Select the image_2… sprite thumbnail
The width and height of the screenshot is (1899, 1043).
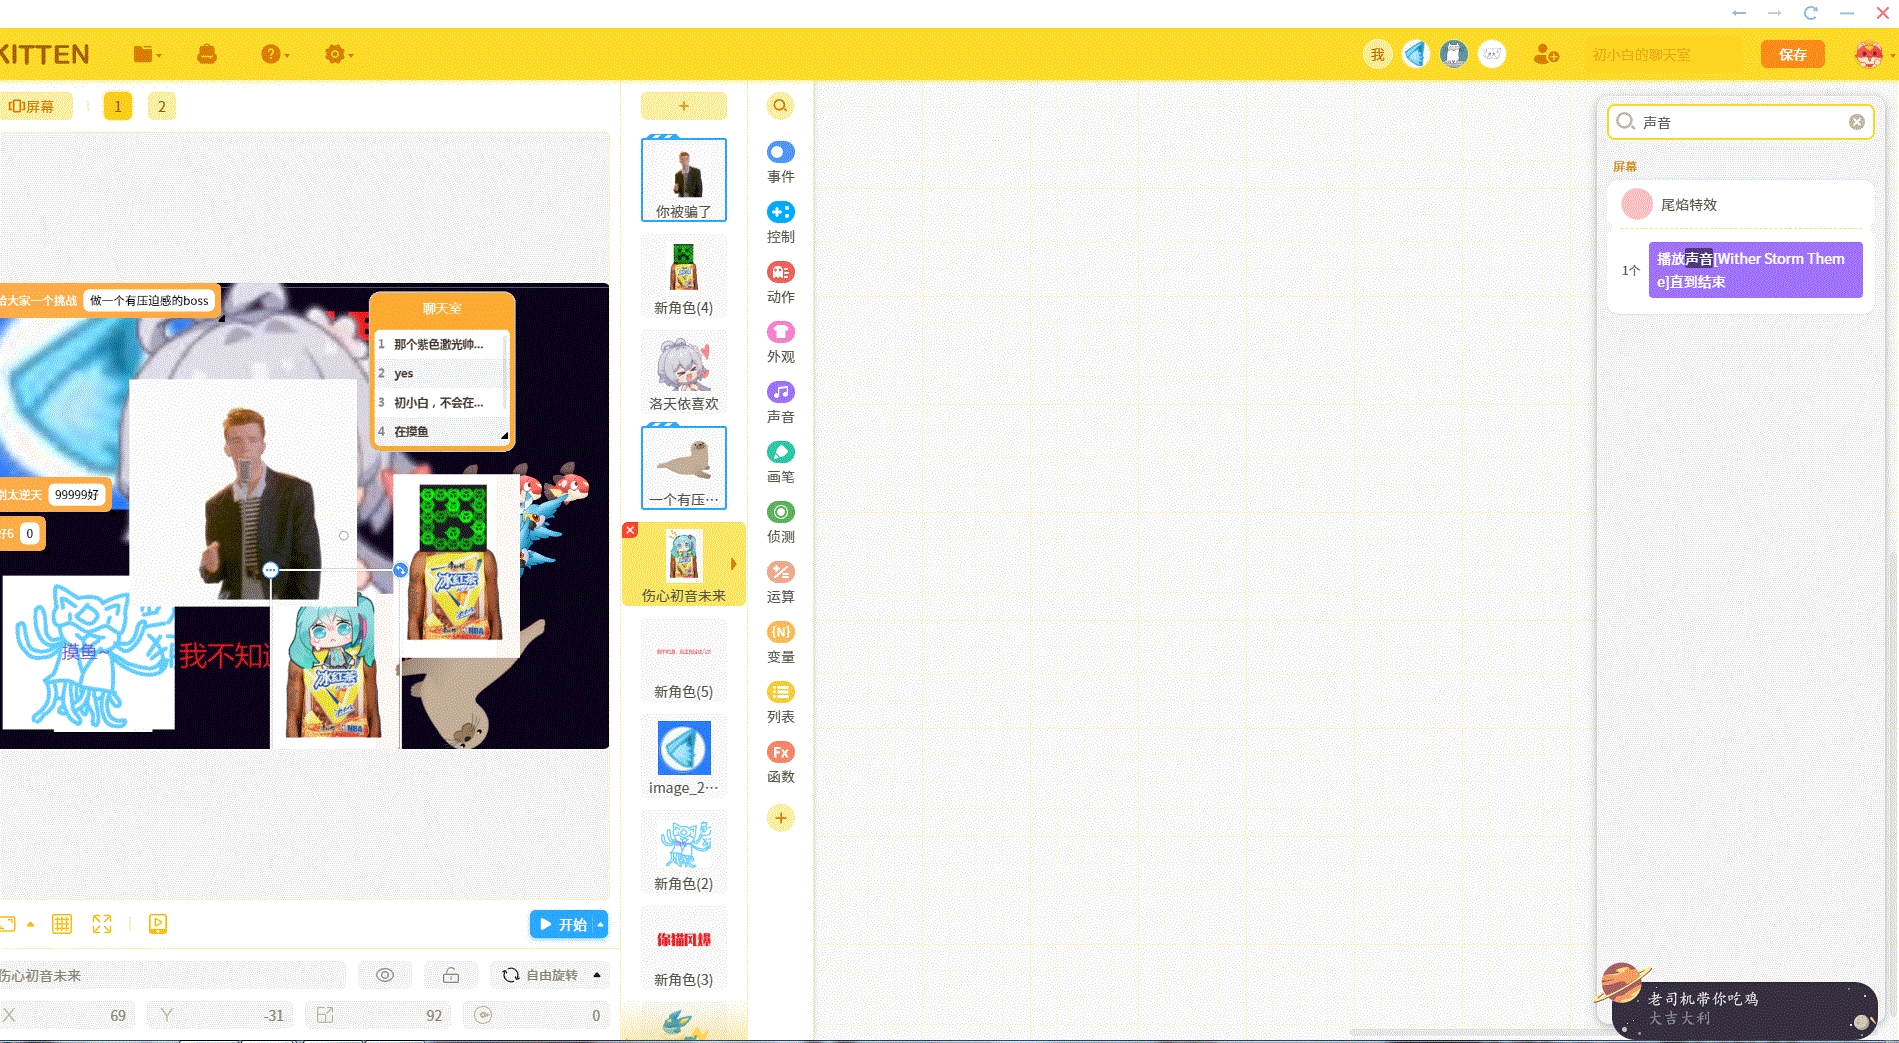(684, 757)
